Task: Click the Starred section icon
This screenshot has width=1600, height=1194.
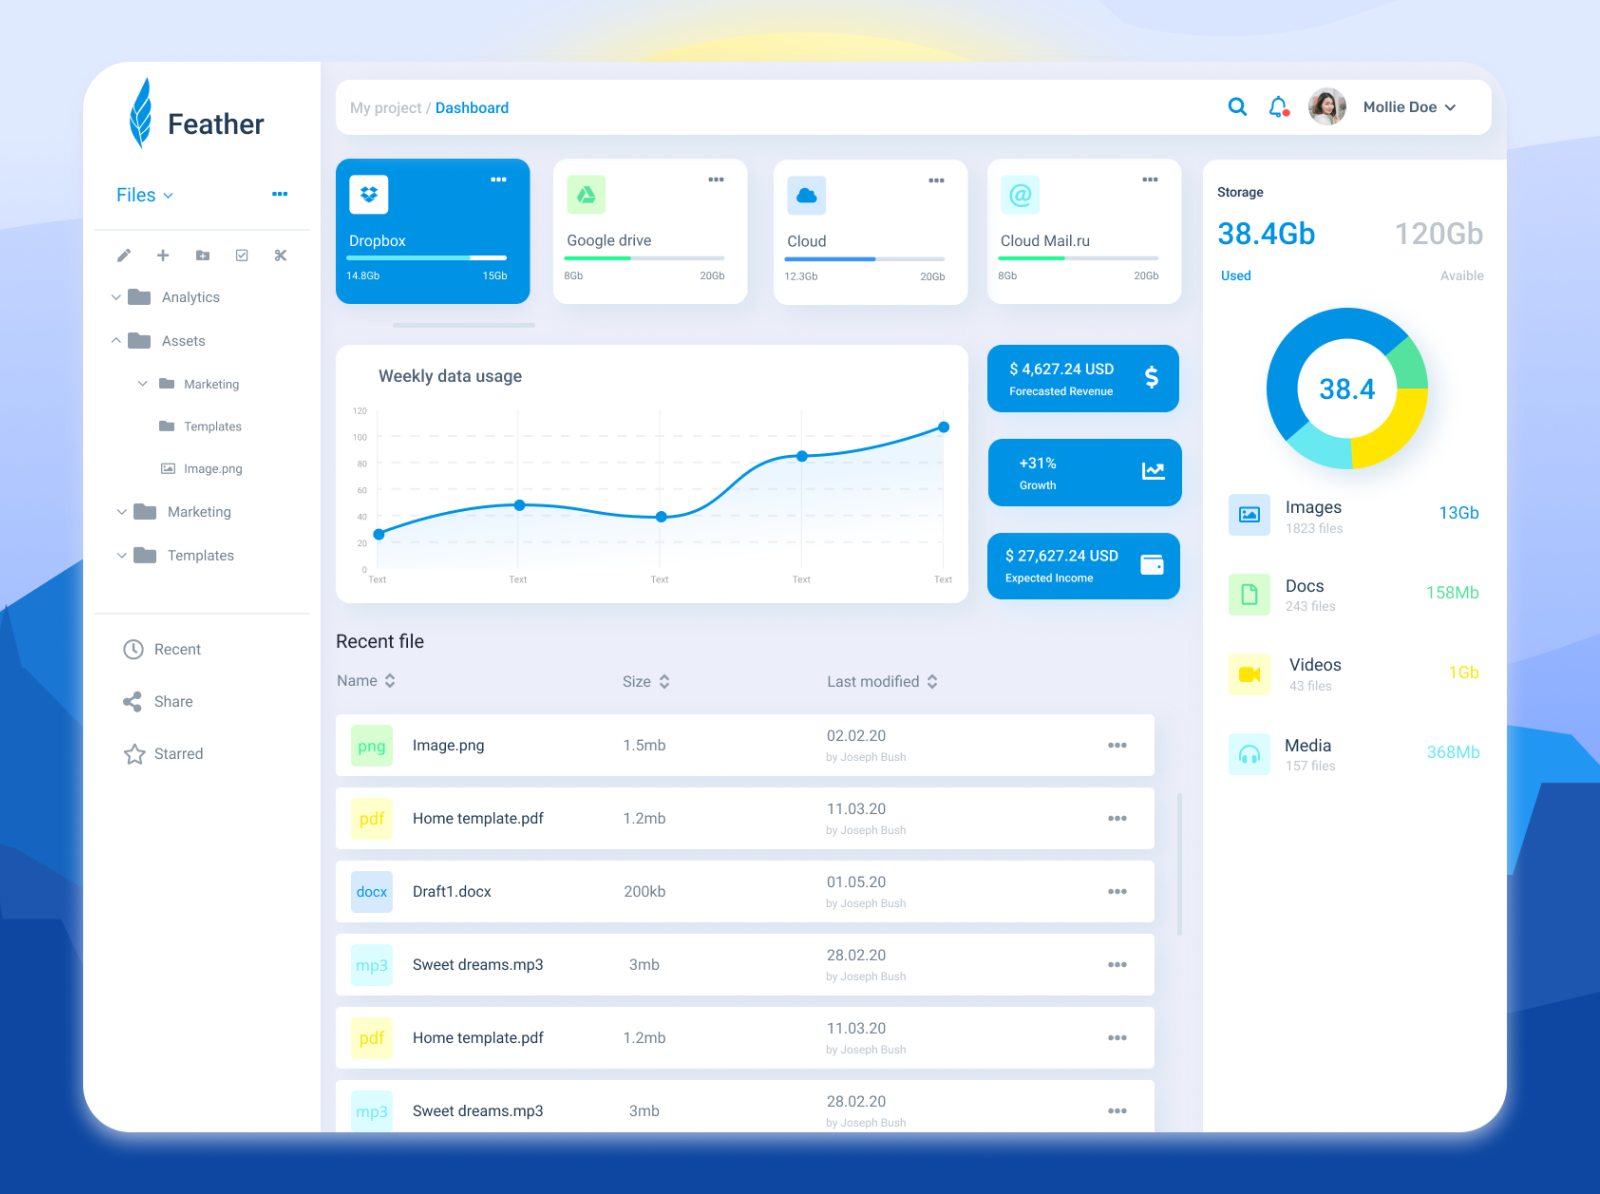Action: coord(135,754)
